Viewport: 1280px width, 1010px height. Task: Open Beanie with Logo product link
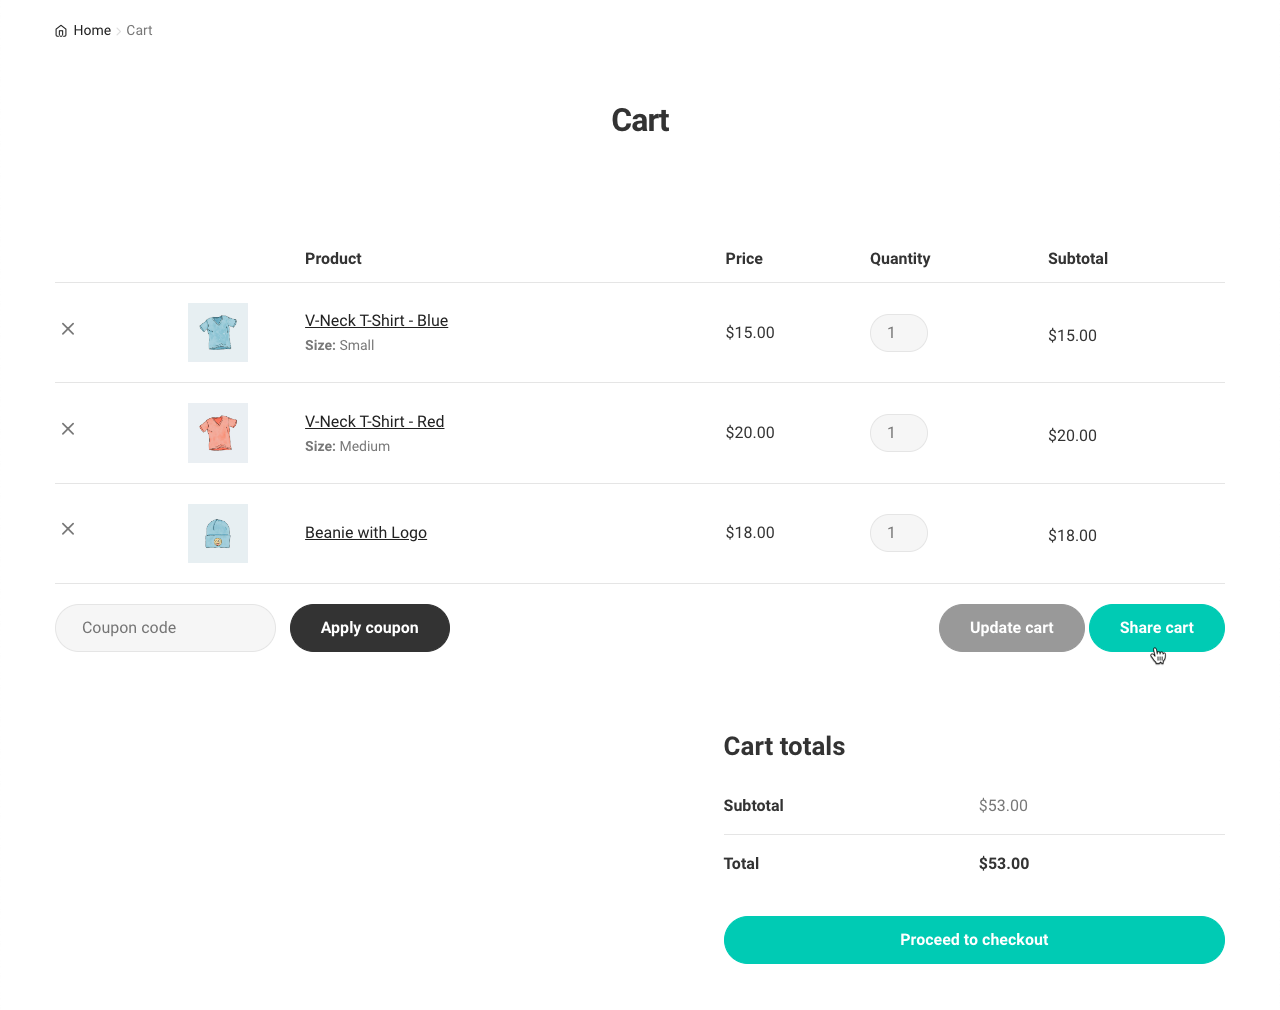point(365,533)
